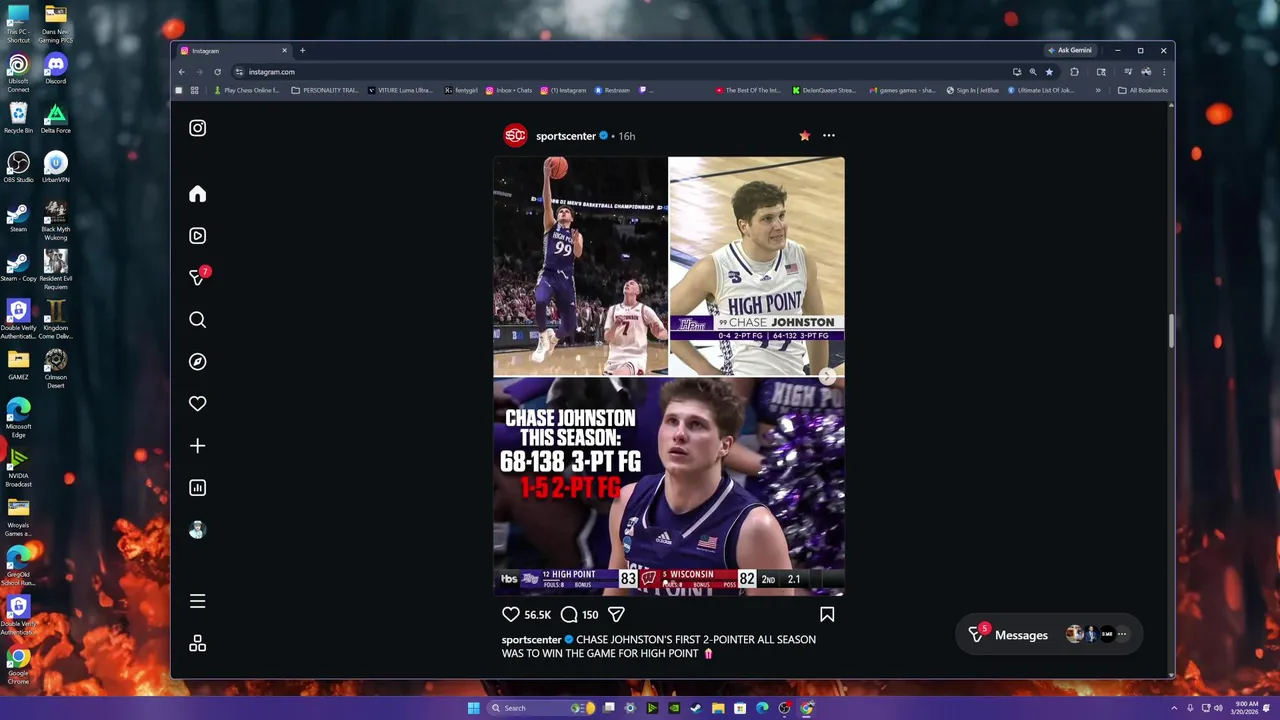Select the Instagram browser tab
Screen dimensions: 1280x720
(234, 50)
